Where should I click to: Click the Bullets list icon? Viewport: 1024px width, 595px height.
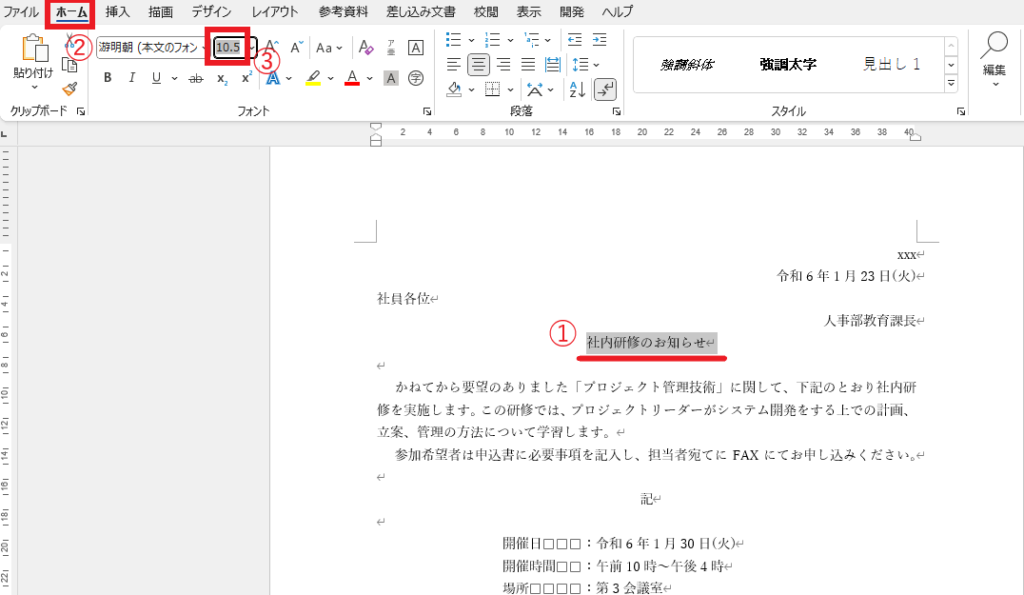(453, 40)
